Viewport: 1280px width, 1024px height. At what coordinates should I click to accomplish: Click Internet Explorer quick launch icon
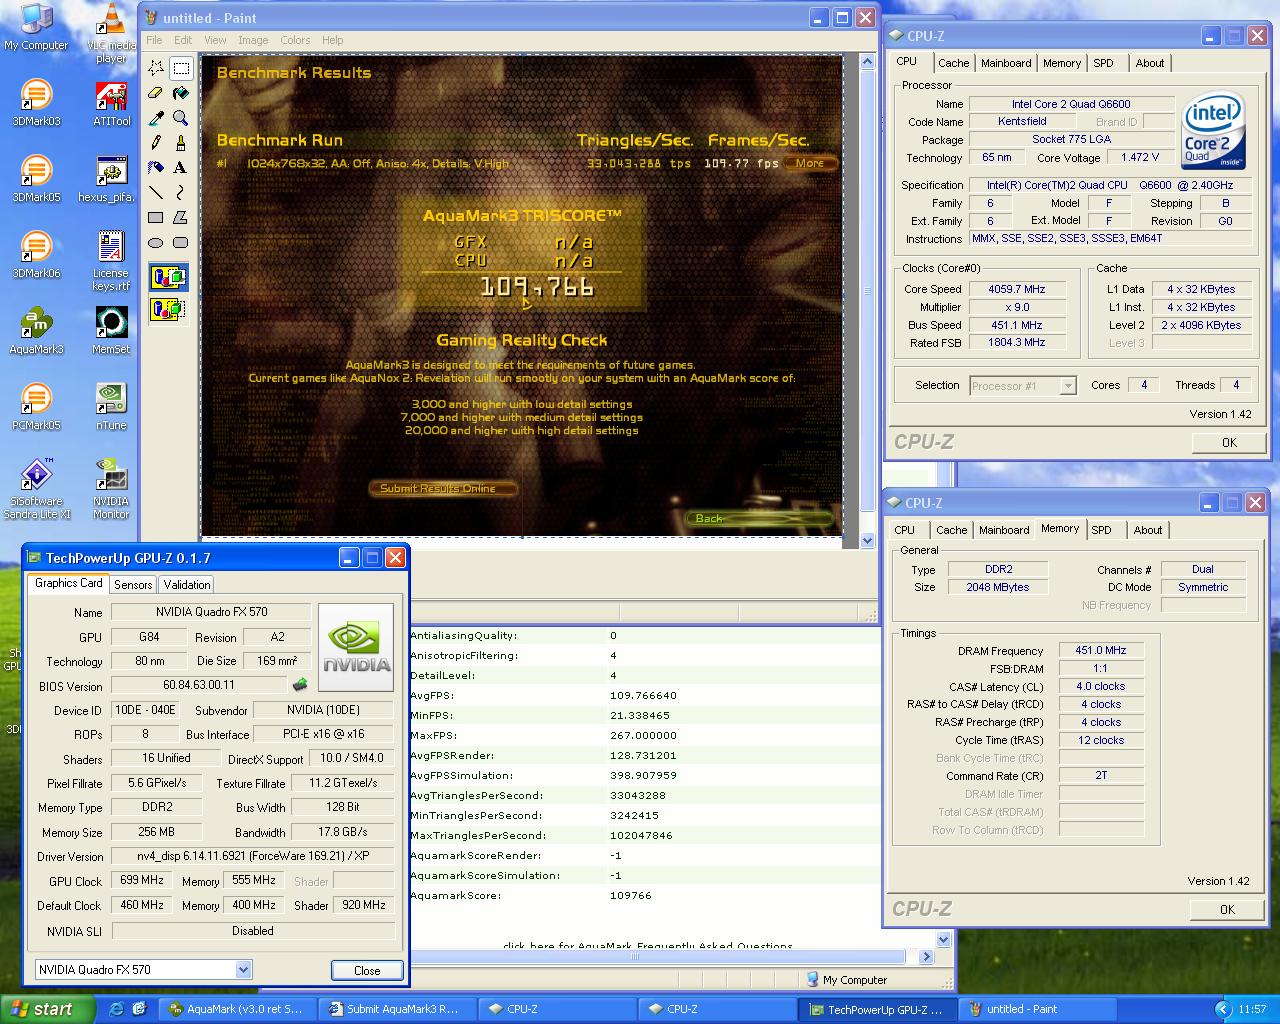[x=116, y=1009]
